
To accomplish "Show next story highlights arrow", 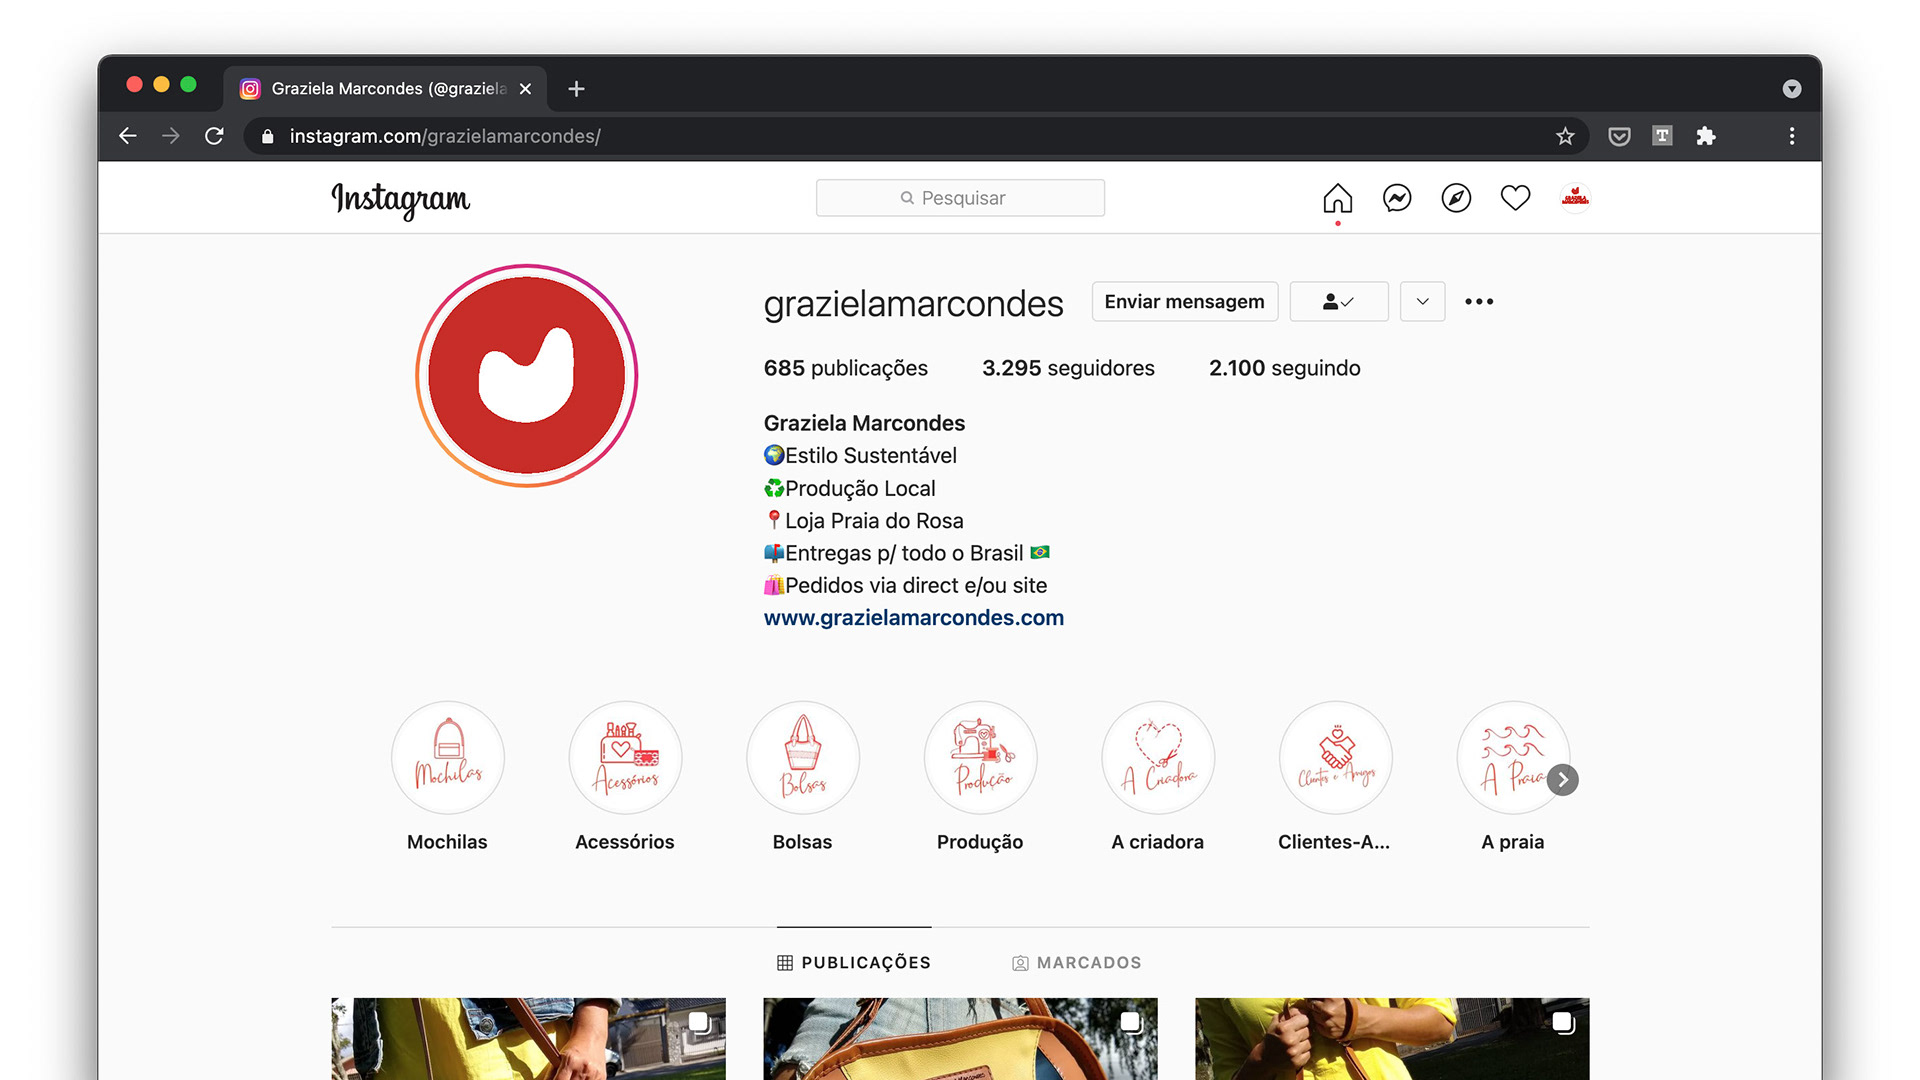I will (x=1562, y=780).
